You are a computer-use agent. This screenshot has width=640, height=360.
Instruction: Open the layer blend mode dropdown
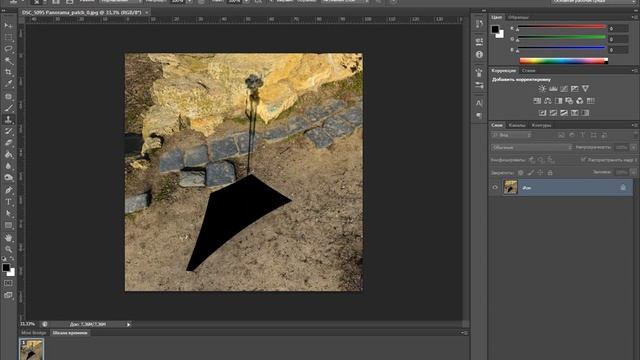(x=531, y=147)
